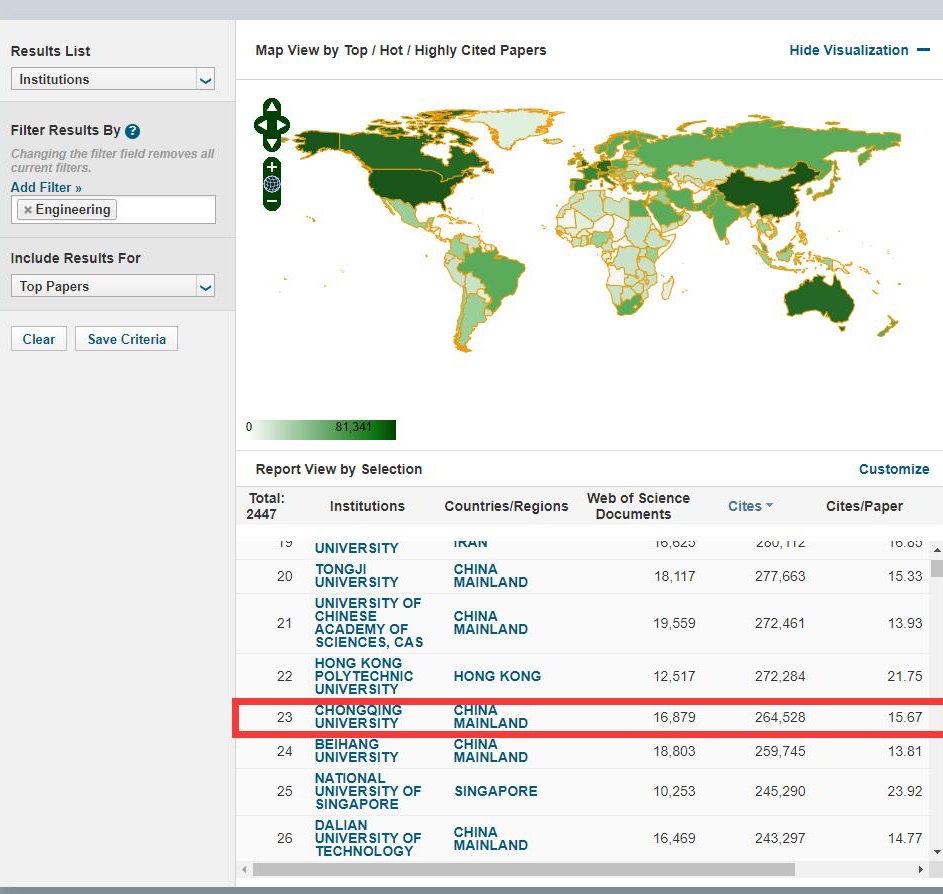Viewport: 943px width, 894px height.
Task: Zoom in on the map with plus
Action: (272, 167)
